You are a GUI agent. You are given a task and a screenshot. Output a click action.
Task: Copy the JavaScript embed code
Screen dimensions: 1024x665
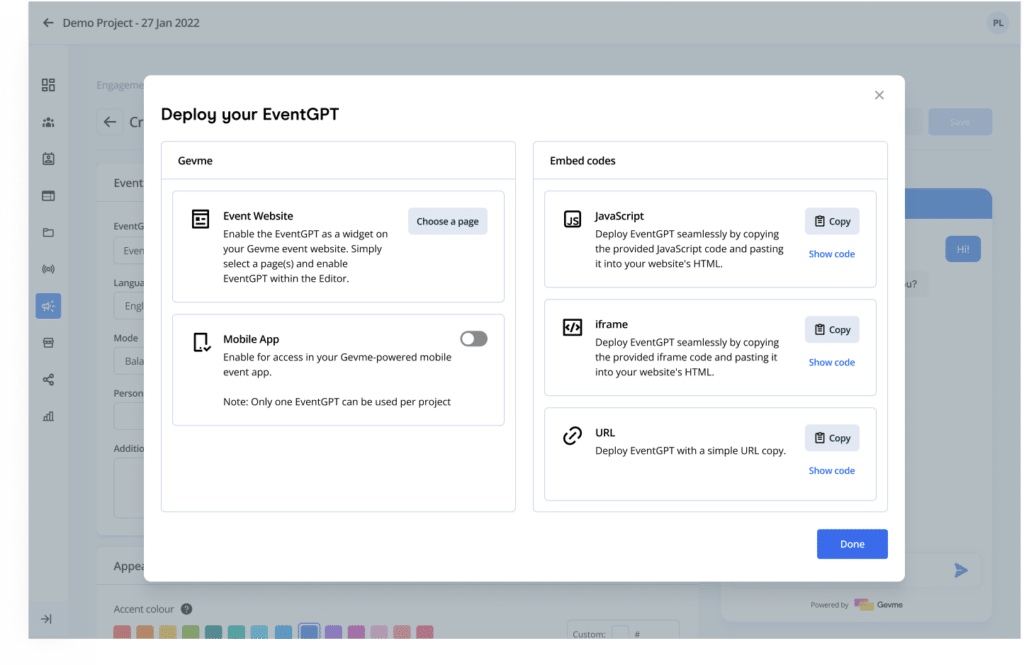(x=832, y=221)
